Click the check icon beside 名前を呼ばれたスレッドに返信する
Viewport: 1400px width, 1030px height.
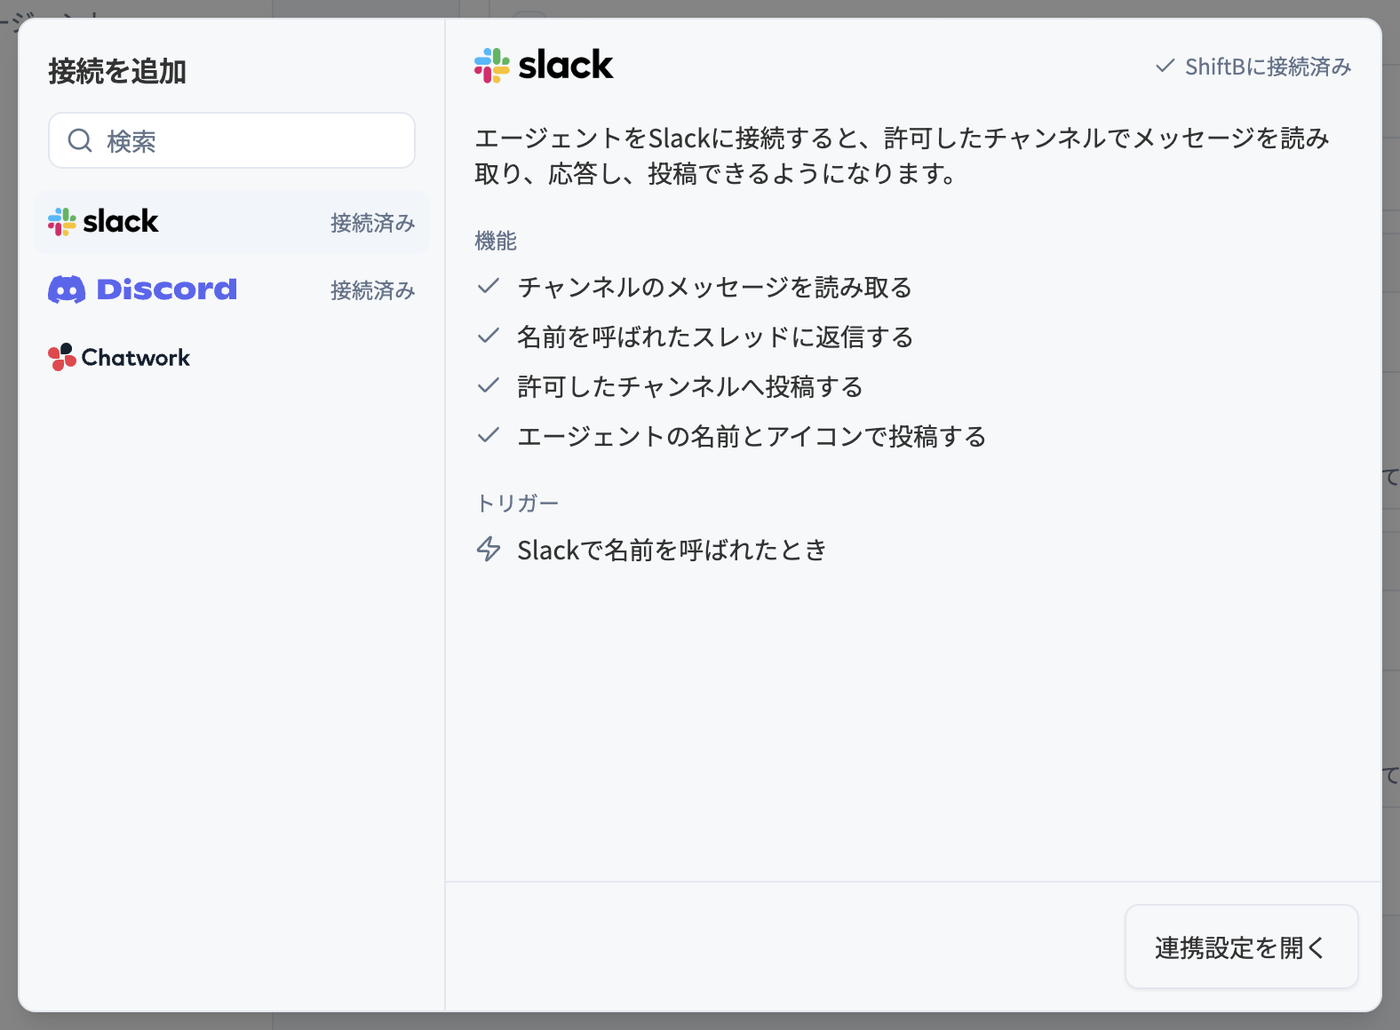(x=488, y=336)
